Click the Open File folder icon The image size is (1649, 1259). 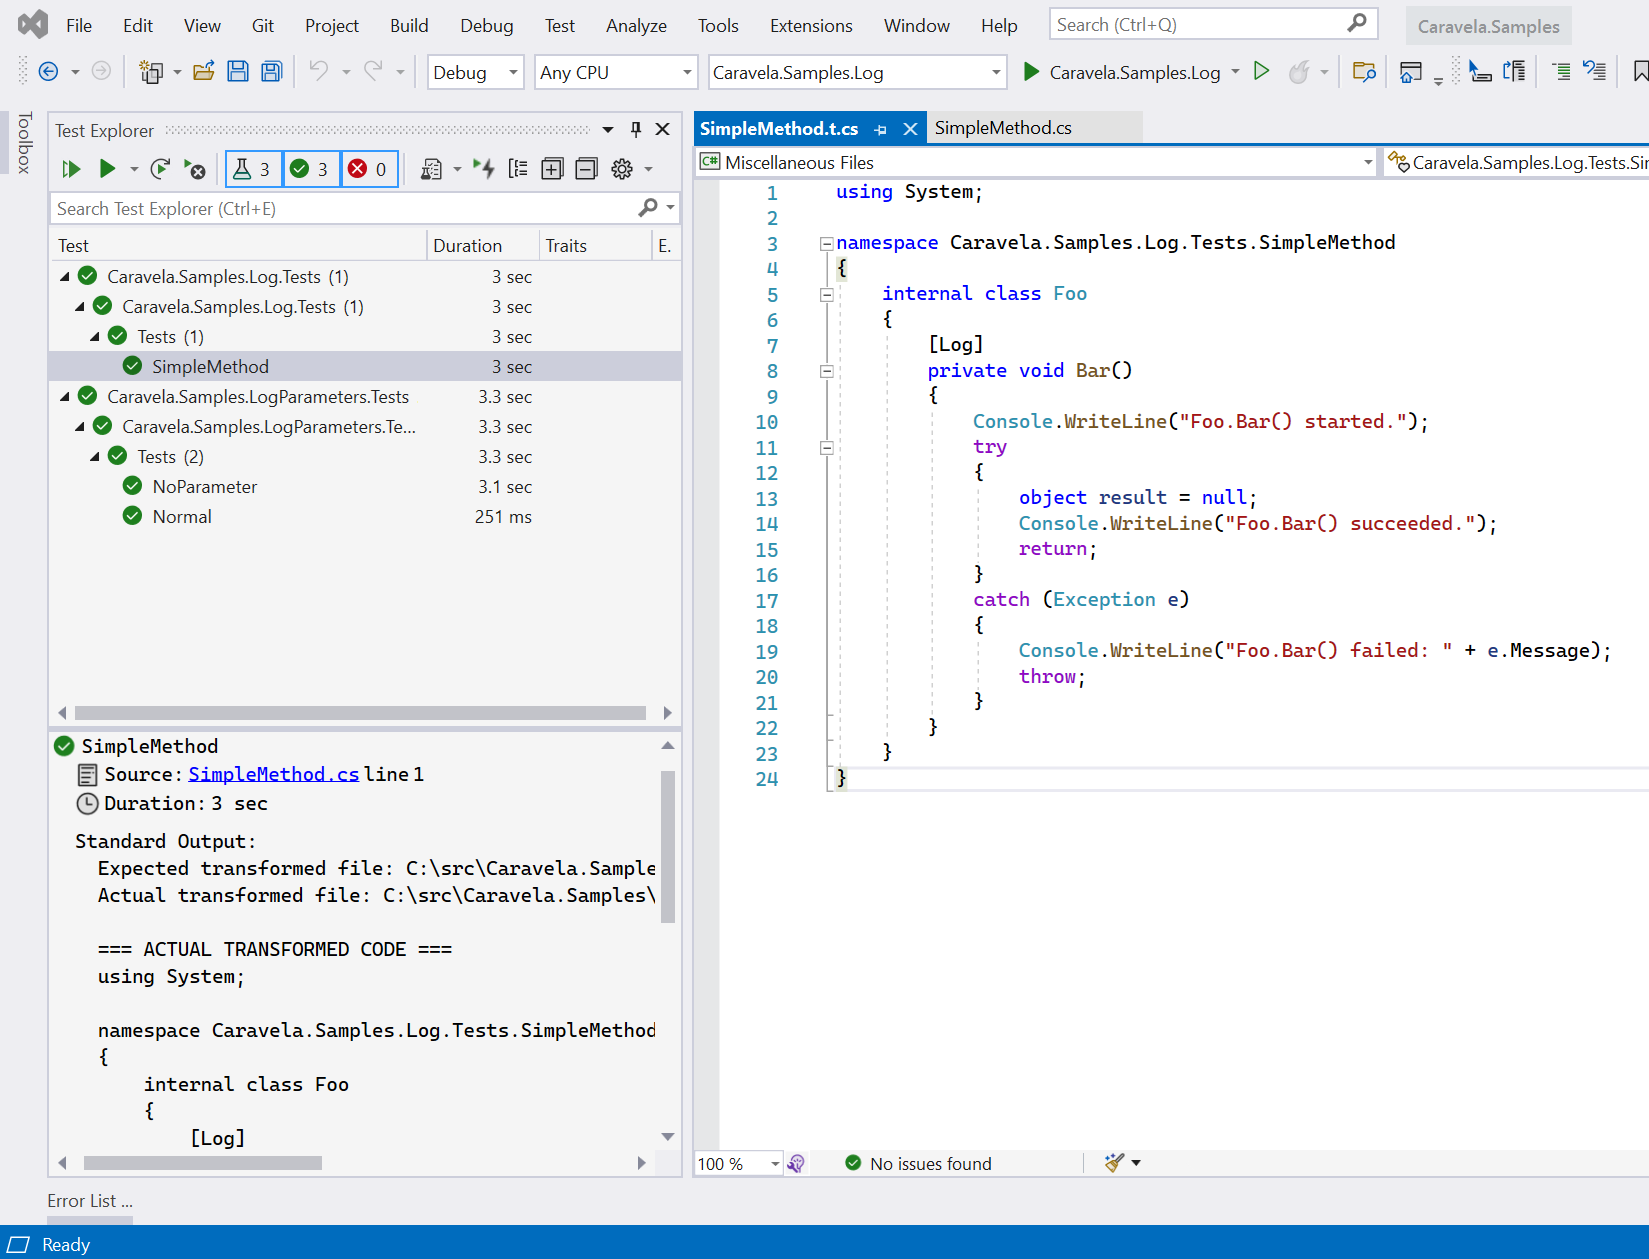204,72
